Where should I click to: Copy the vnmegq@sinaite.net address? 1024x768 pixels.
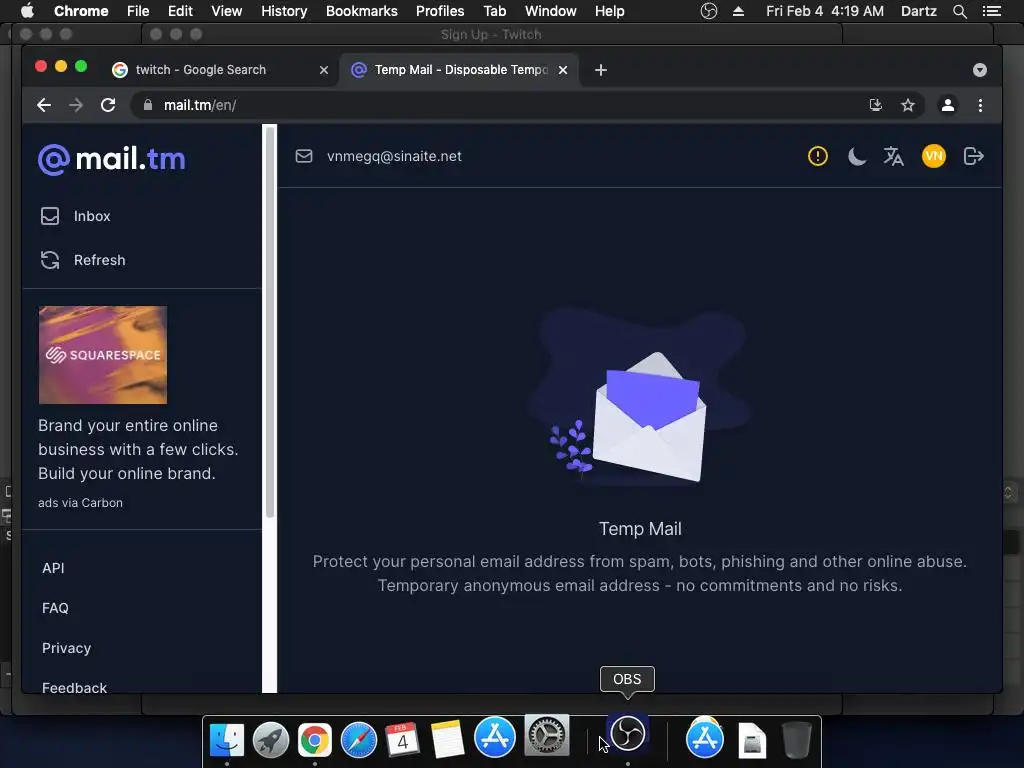click(x=394, y=156)
